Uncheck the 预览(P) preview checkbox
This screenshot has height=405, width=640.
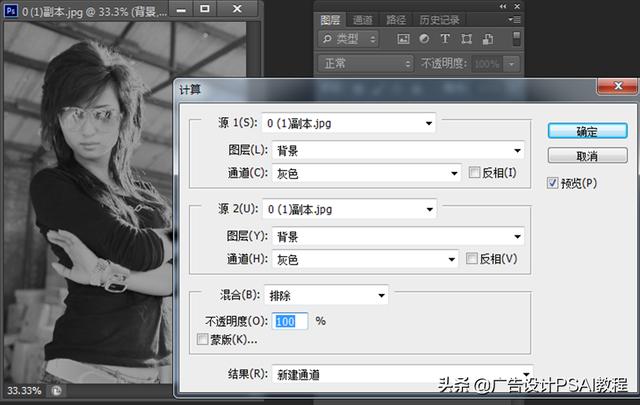tap(553, 183)
